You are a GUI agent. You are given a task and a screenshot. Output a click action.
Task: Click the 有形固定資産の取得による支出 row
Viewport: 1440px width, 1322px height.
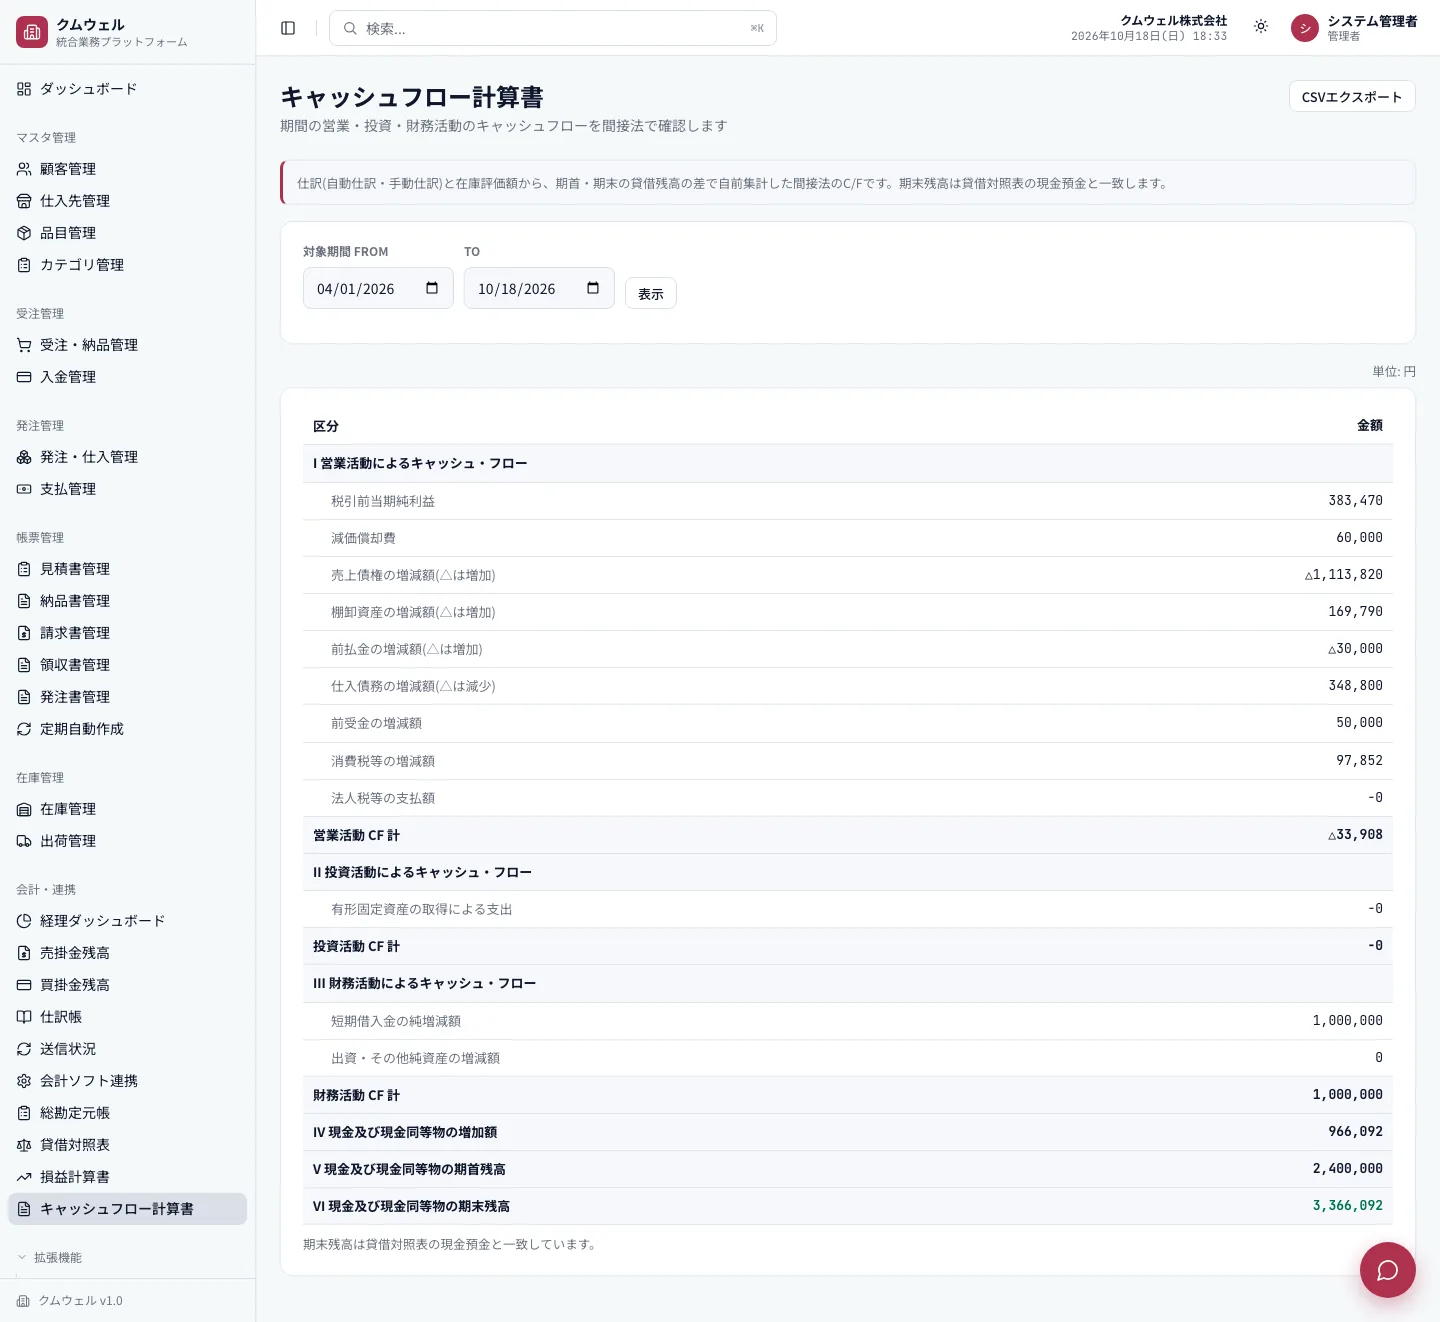[848, 909]
